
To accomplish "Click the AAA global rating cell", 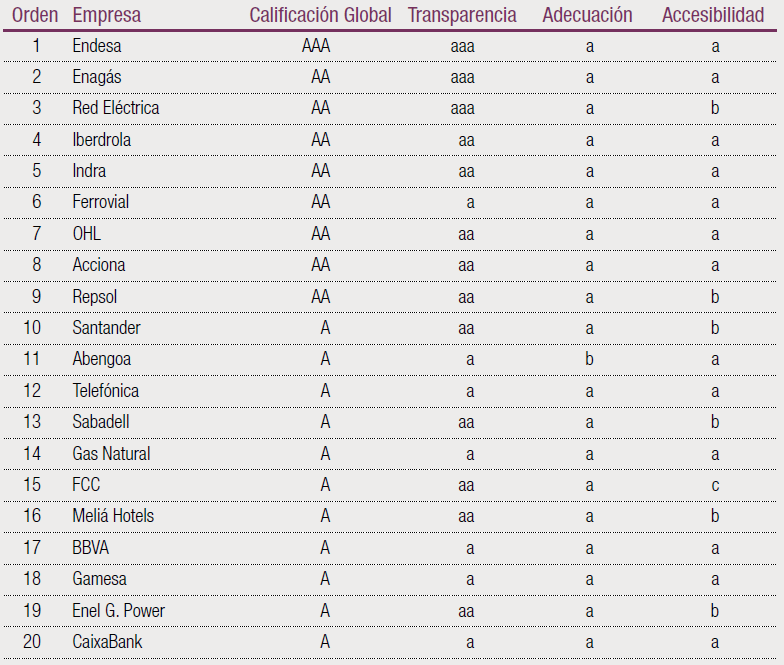I will tap(316, 45).
